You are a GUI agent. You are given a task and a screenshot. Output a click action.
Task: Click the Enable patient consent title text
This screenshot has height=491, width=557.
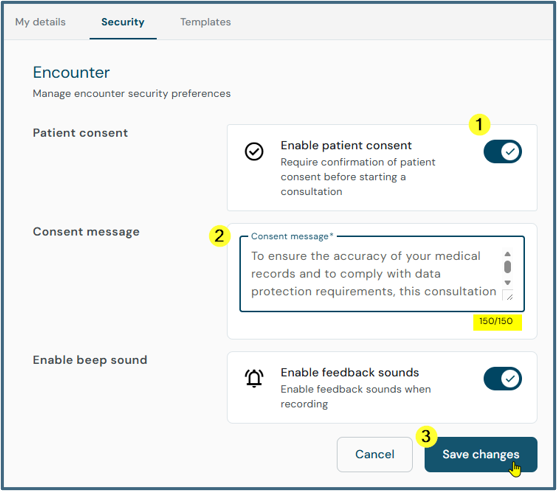[x=346, y=145]
